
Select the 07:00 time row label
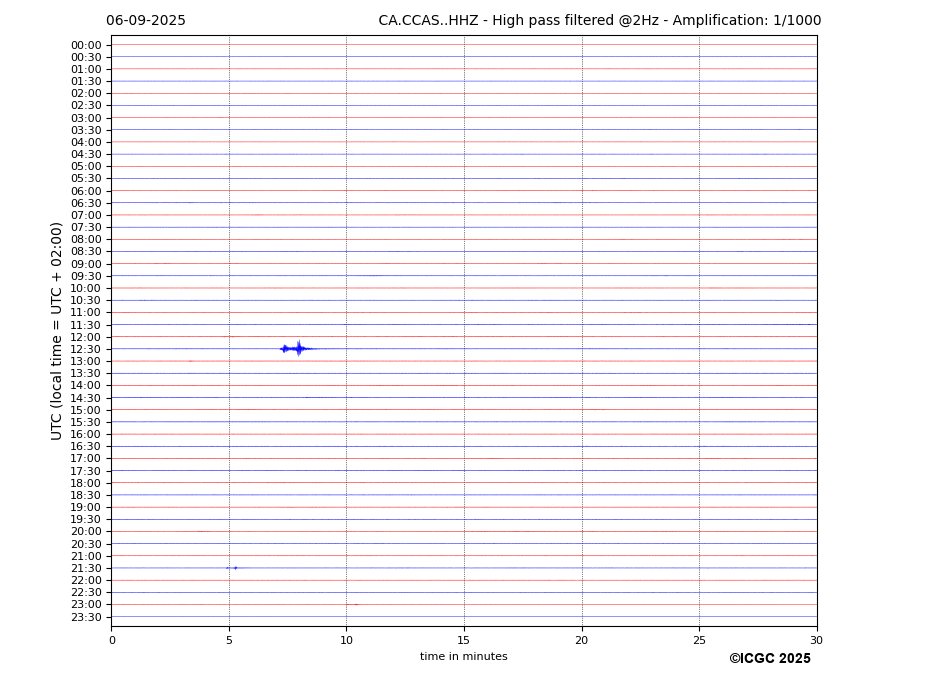[86, 215]
